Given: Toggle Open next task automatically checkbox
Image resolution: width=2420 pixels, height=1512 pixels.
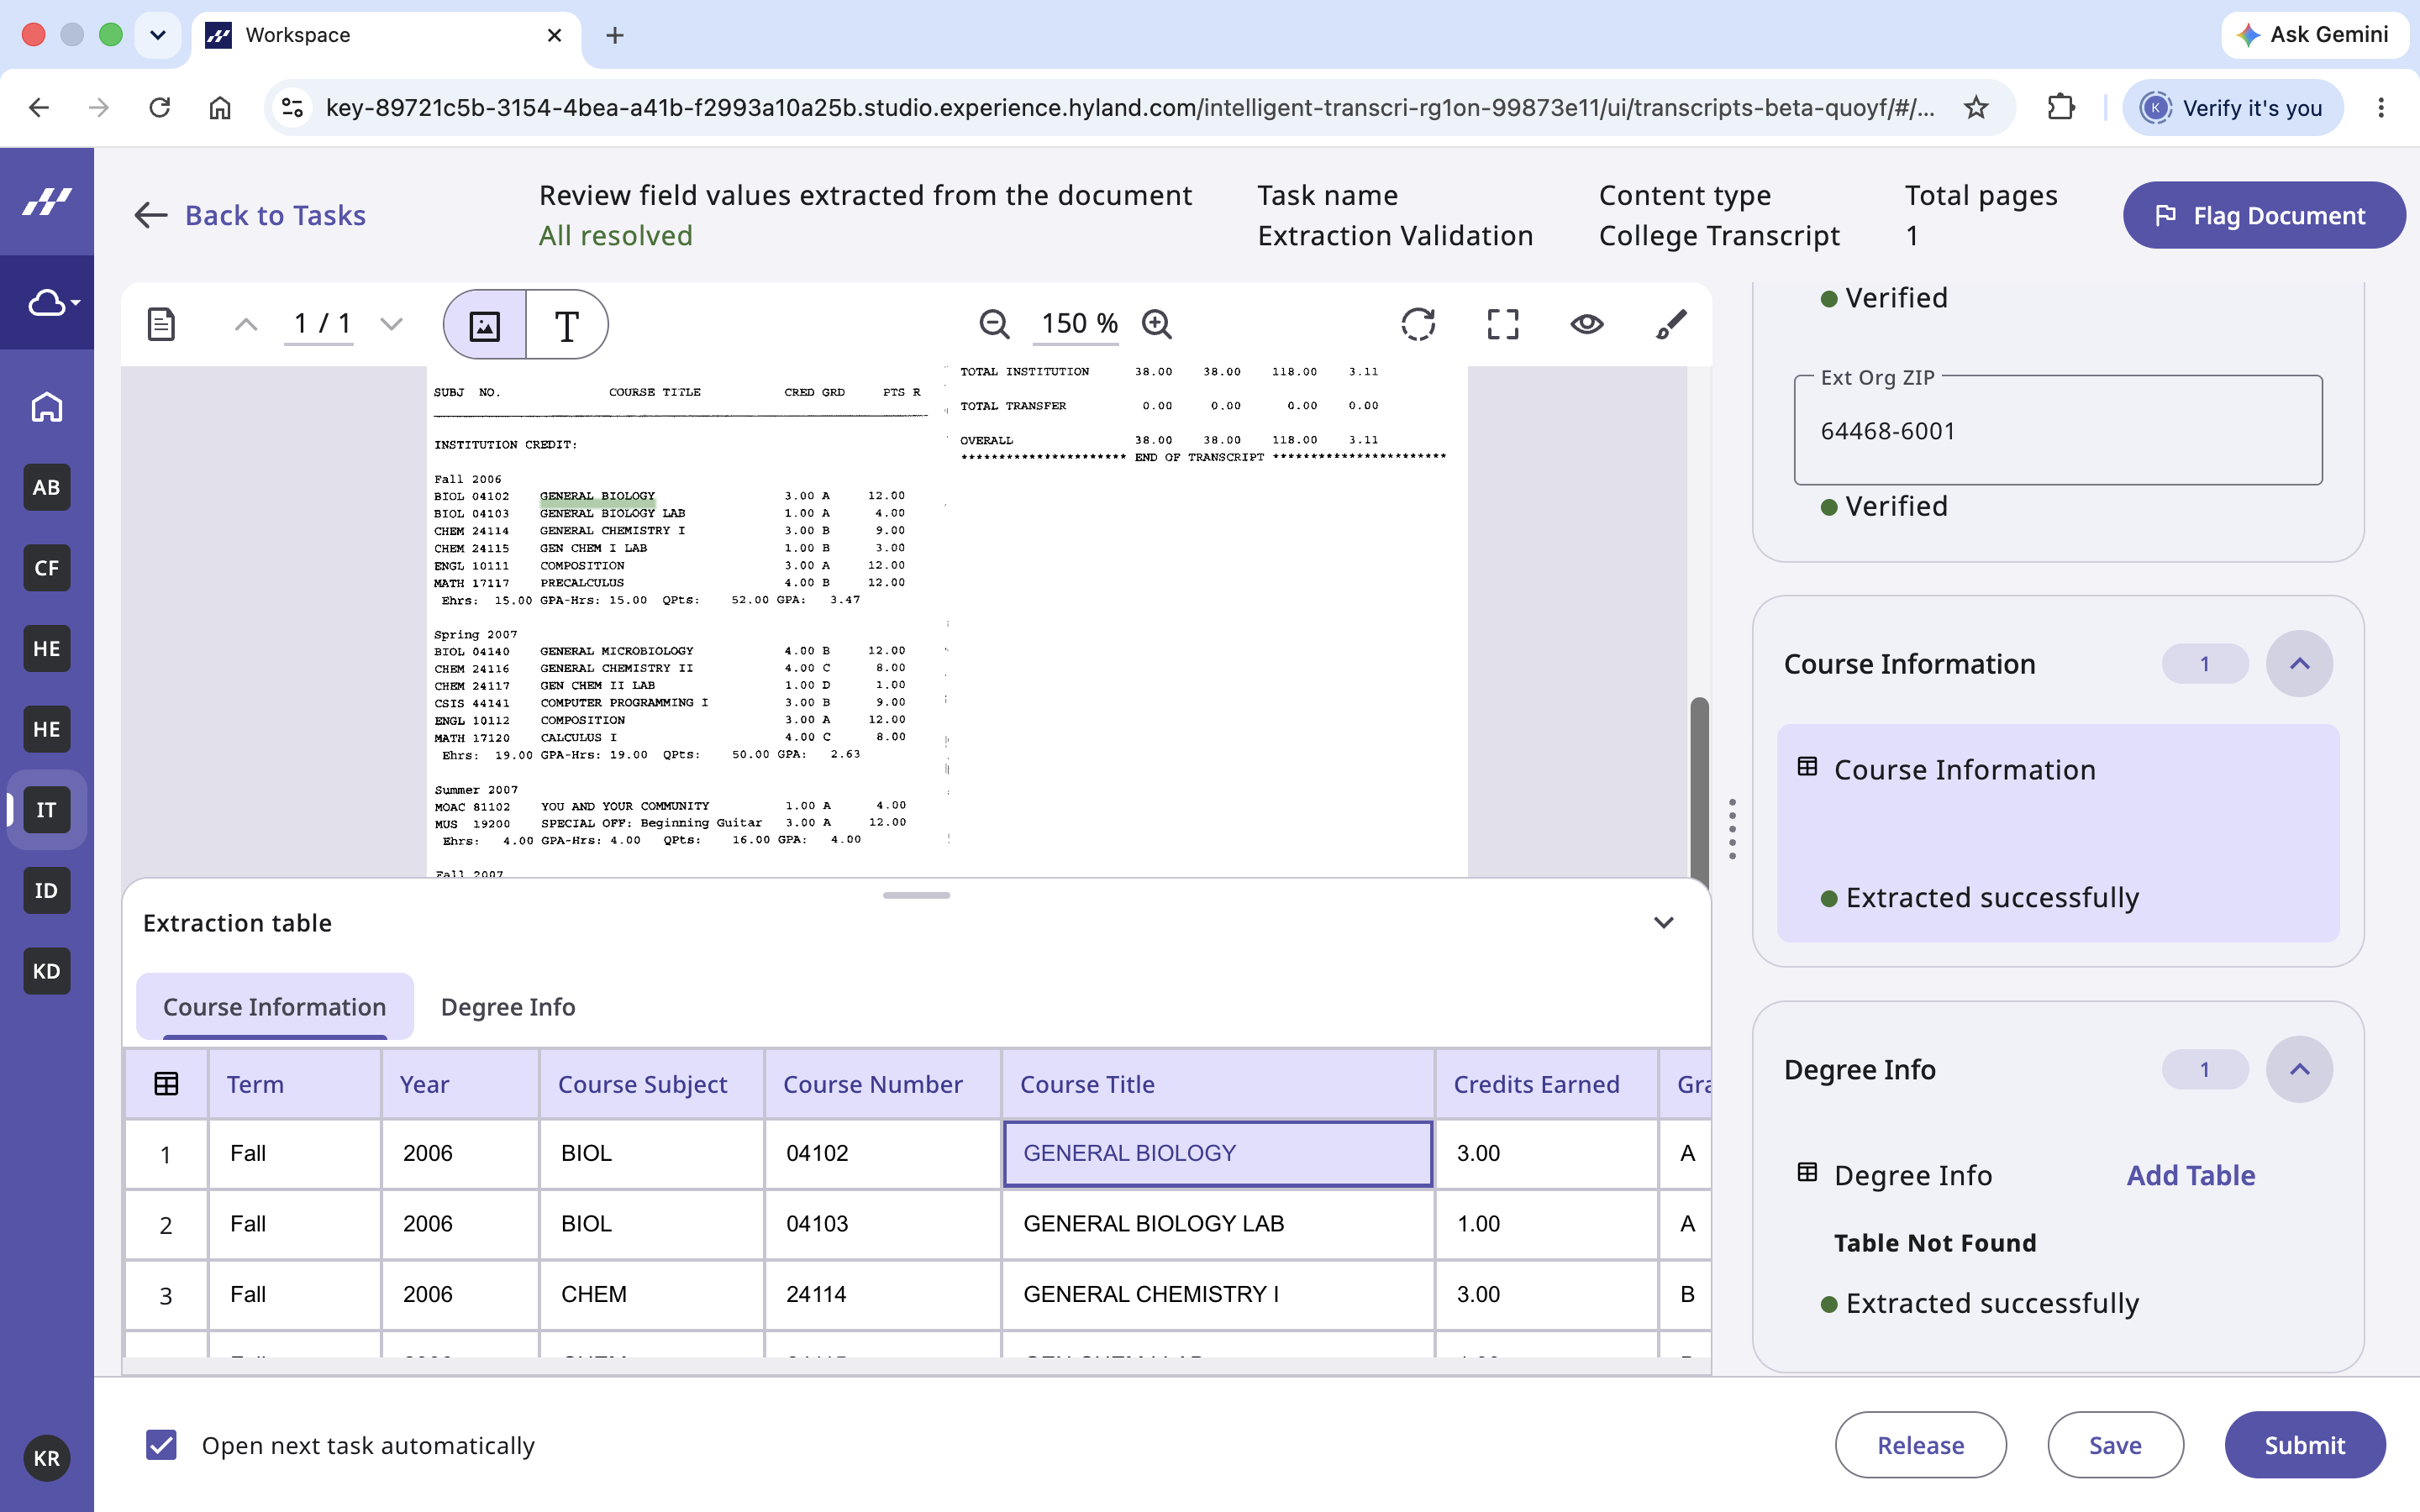Looking at the screenshot, I should click(161, 1445).
